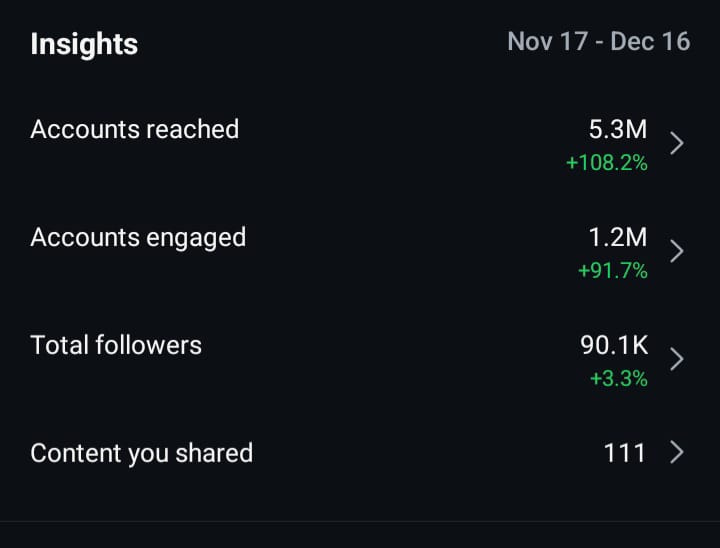Screen dimensions: 720x548
Task: Open Accounts reached details chevron
Action: [x=677, y=143]
